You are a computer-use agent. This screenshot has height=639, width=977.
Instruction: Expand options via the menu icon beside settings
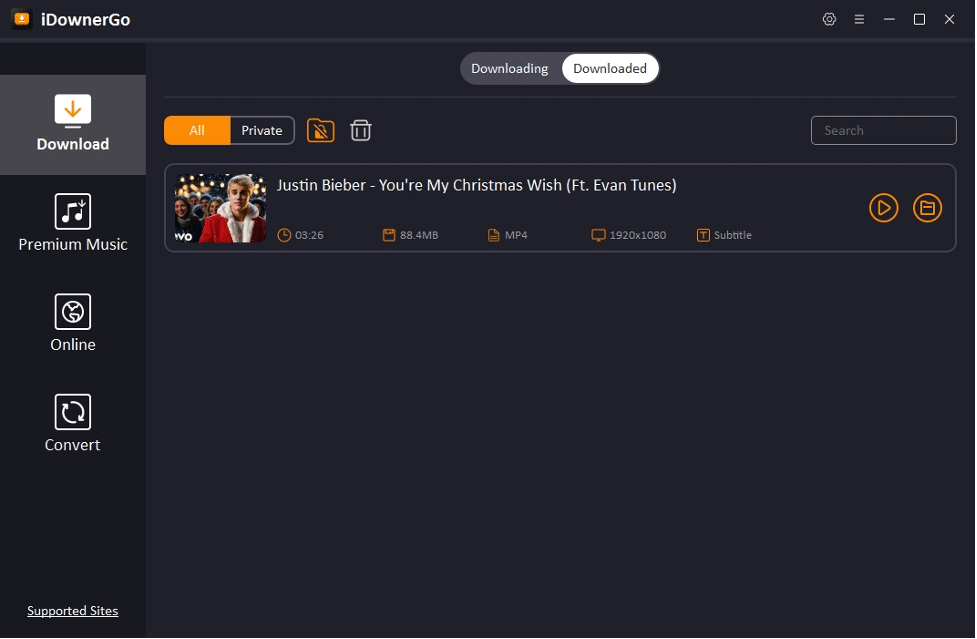click(859, 18)
